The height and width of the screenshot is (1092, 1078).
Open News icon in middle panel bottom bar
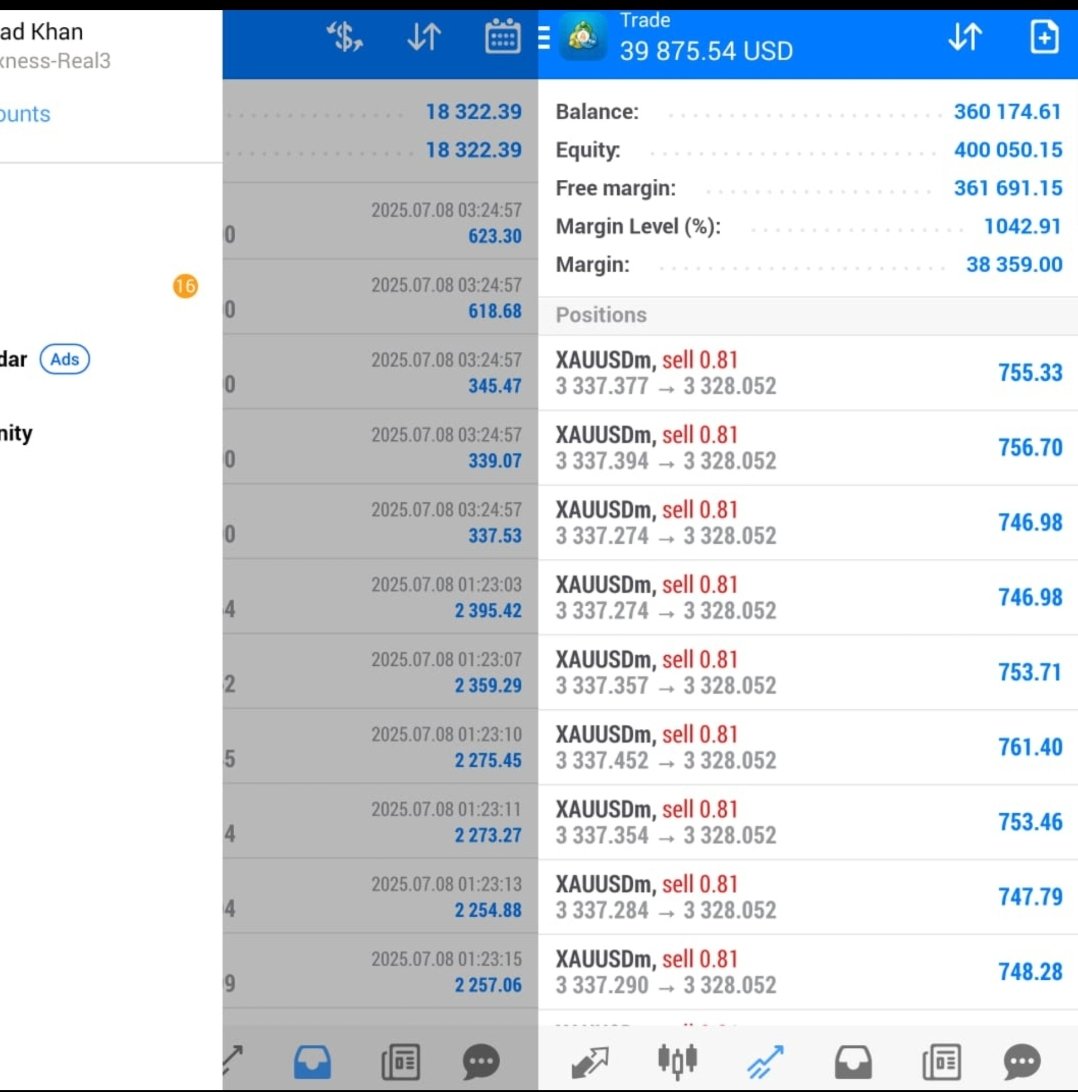point(400,1062)
